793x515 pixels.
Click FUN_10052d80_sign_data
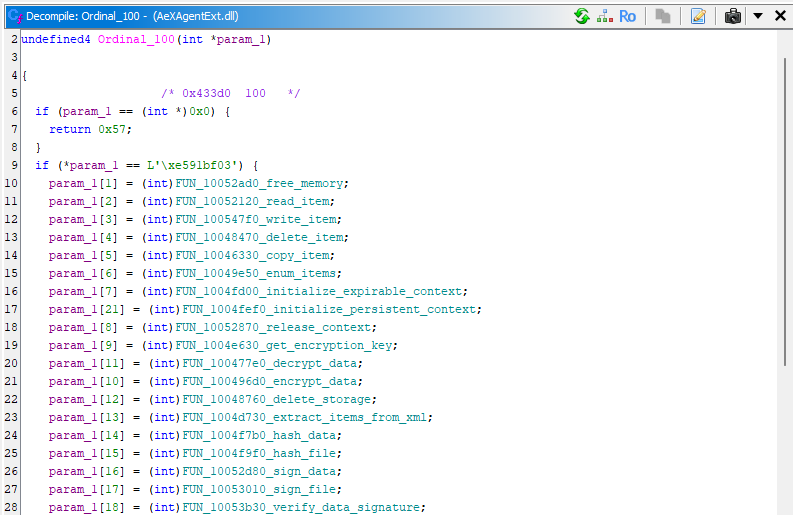point(260,471)
